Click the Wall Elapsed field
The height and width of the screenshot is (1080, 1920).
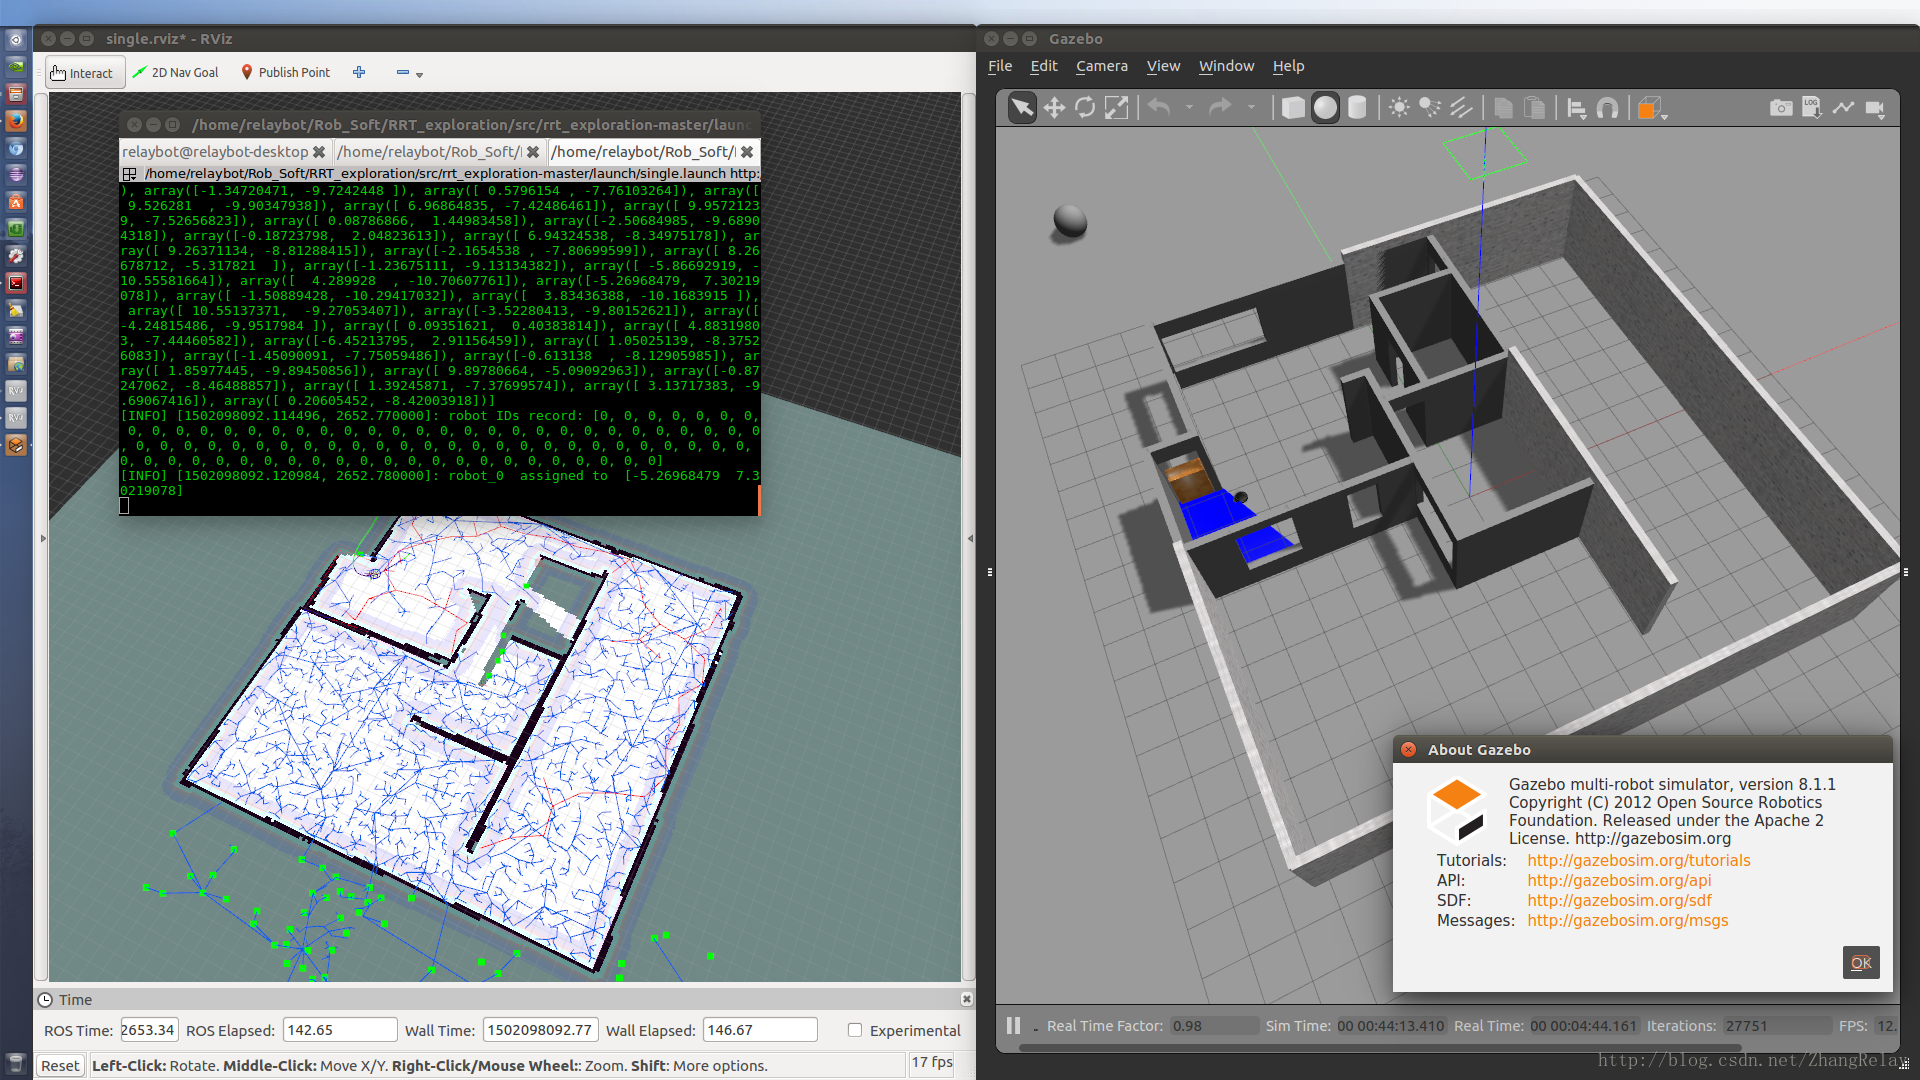[760, 1030]
